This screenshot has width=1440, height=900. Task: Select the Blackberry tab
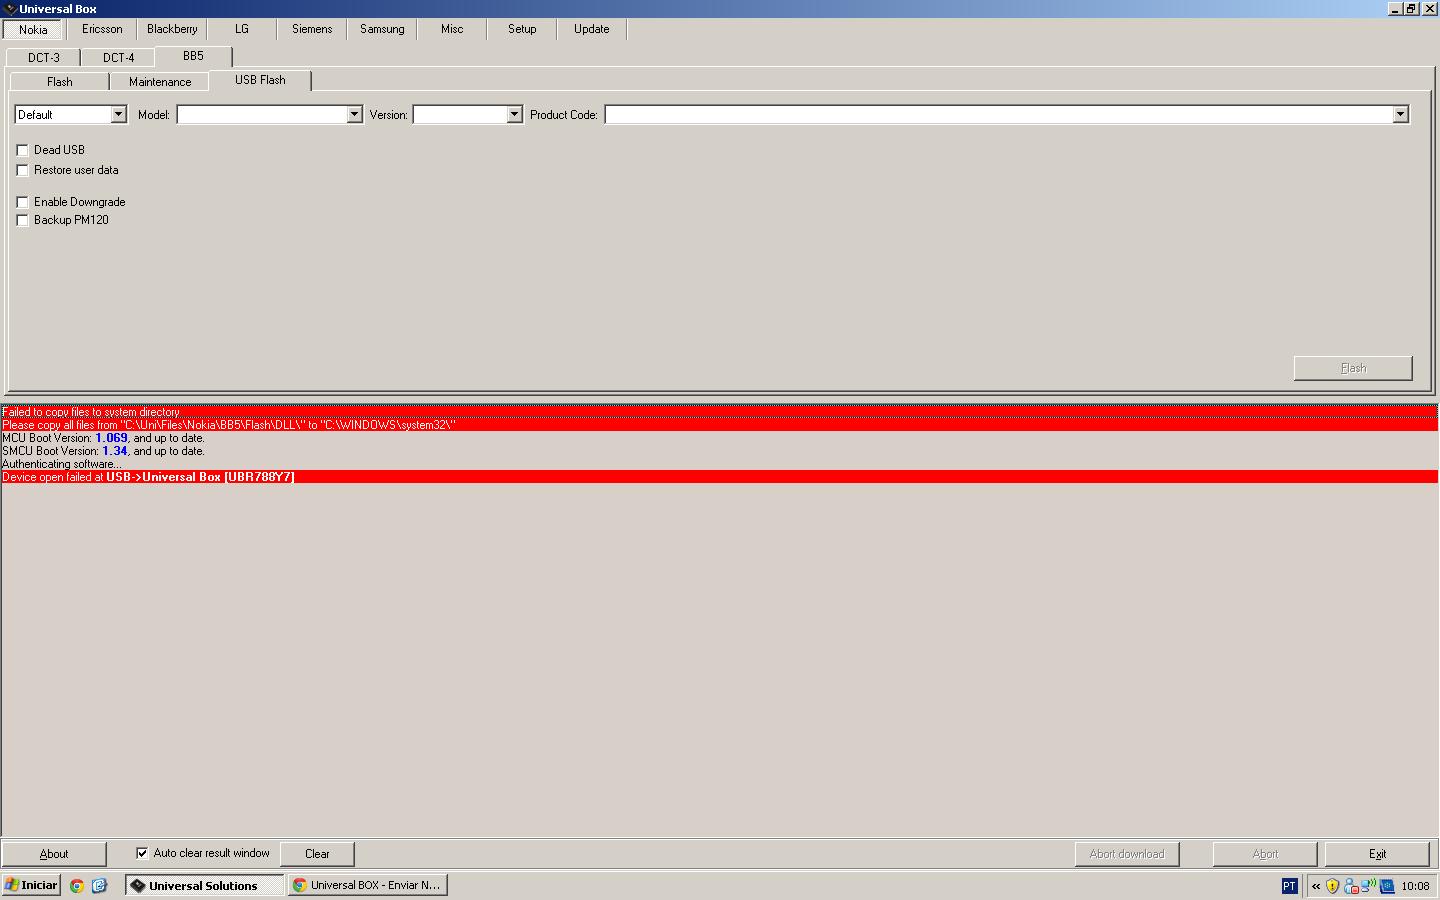point(172,29)
